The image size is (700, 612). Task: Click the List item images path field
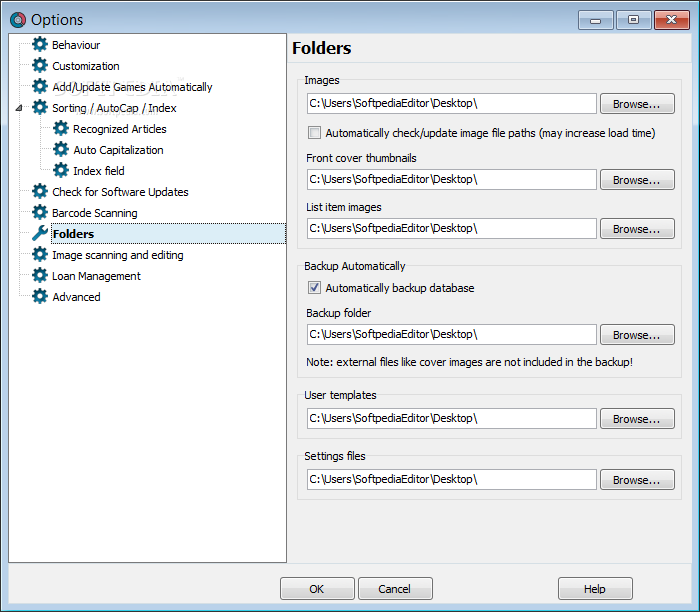point(452,229)
